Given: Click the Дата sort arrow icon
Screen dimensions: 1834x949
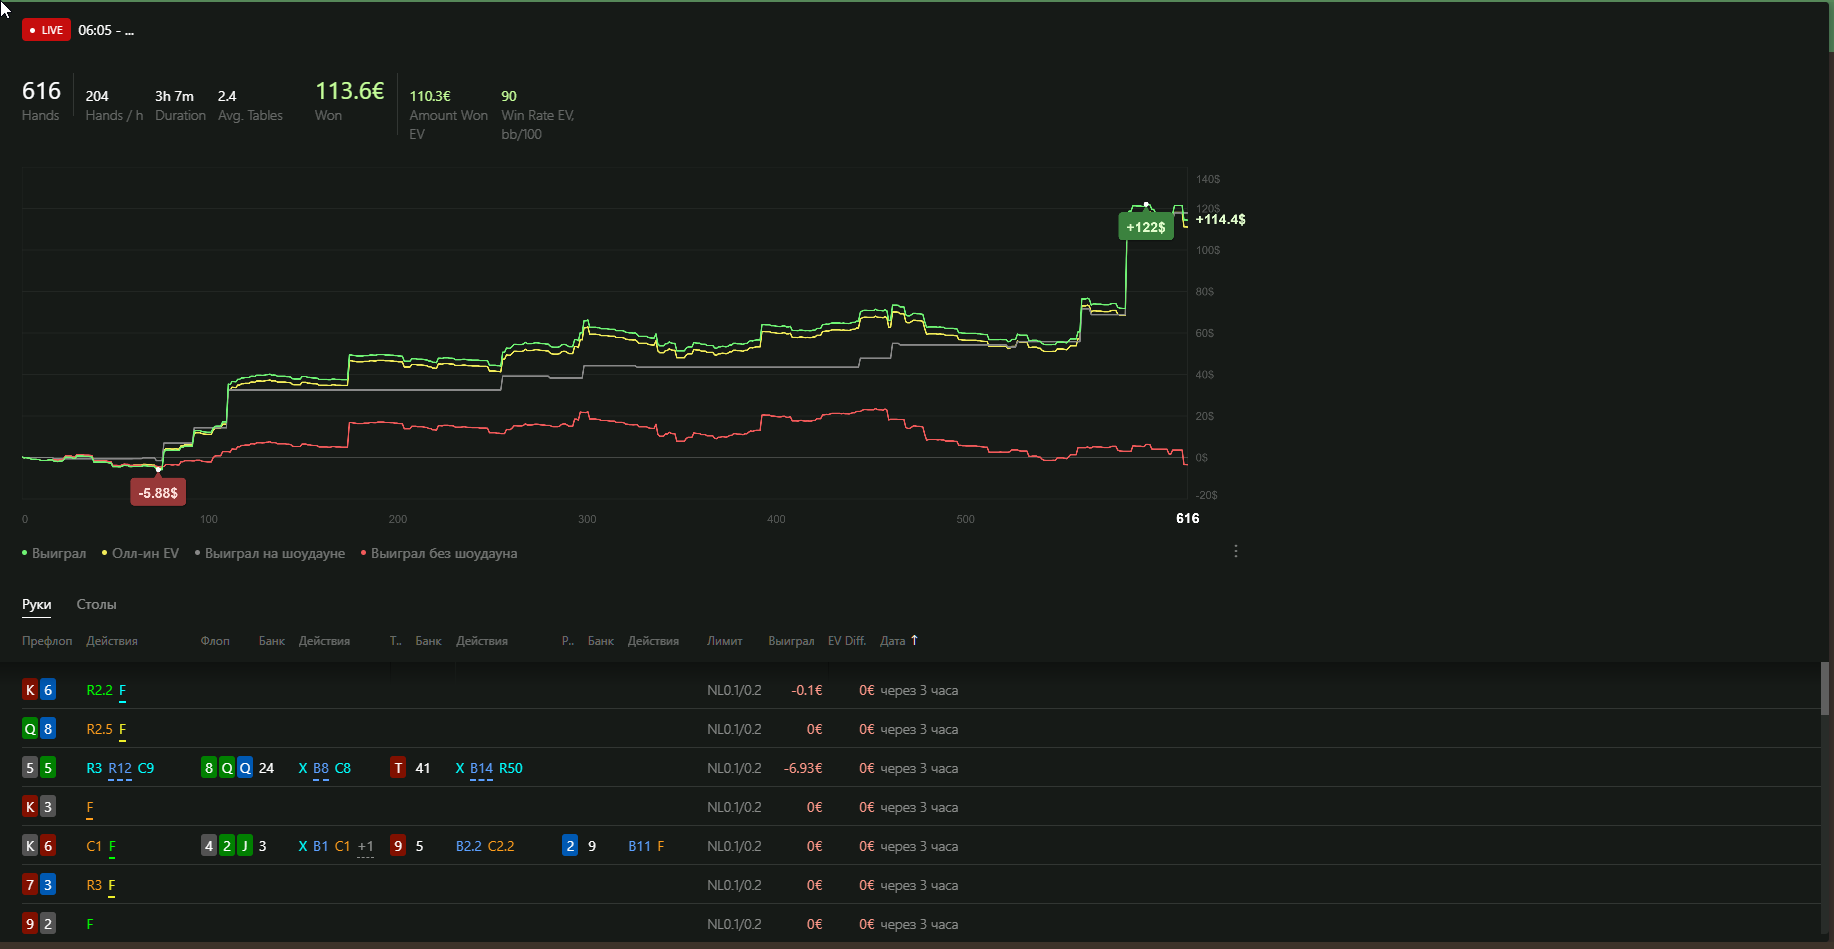Looking at the screenshot, I should click(914, 640).
